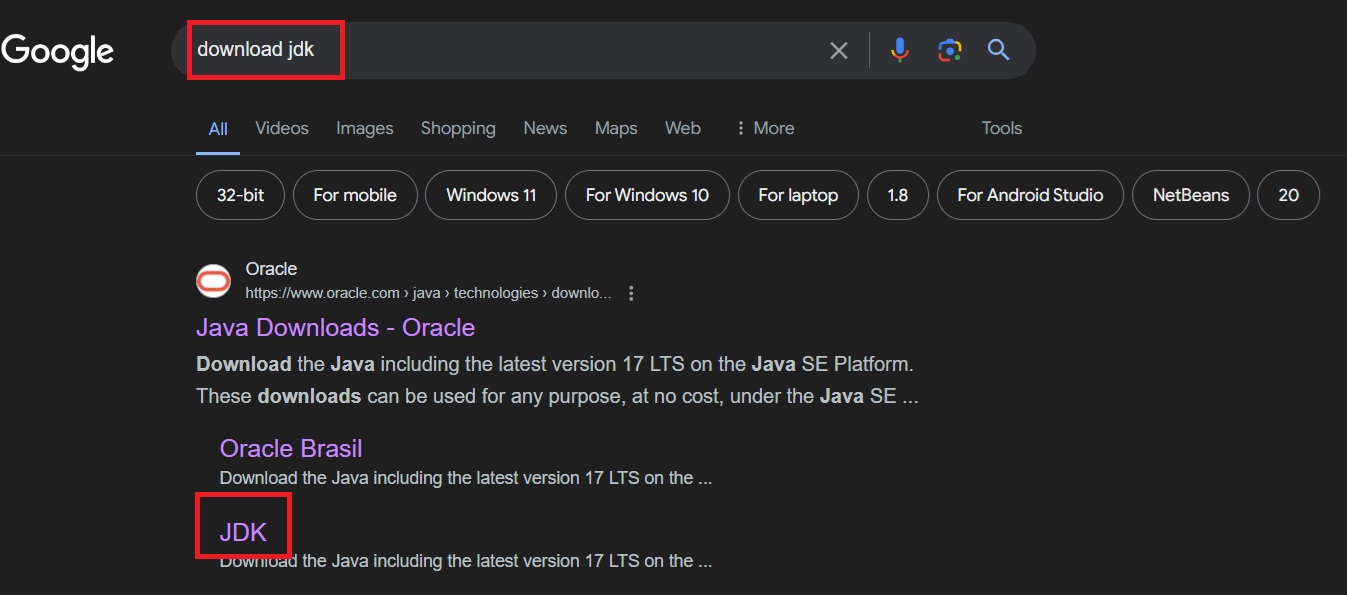Switch to the Videos tab
The height and width of the screenshot is (595, 1347).
pyautogui.click(x=281, y=128)
